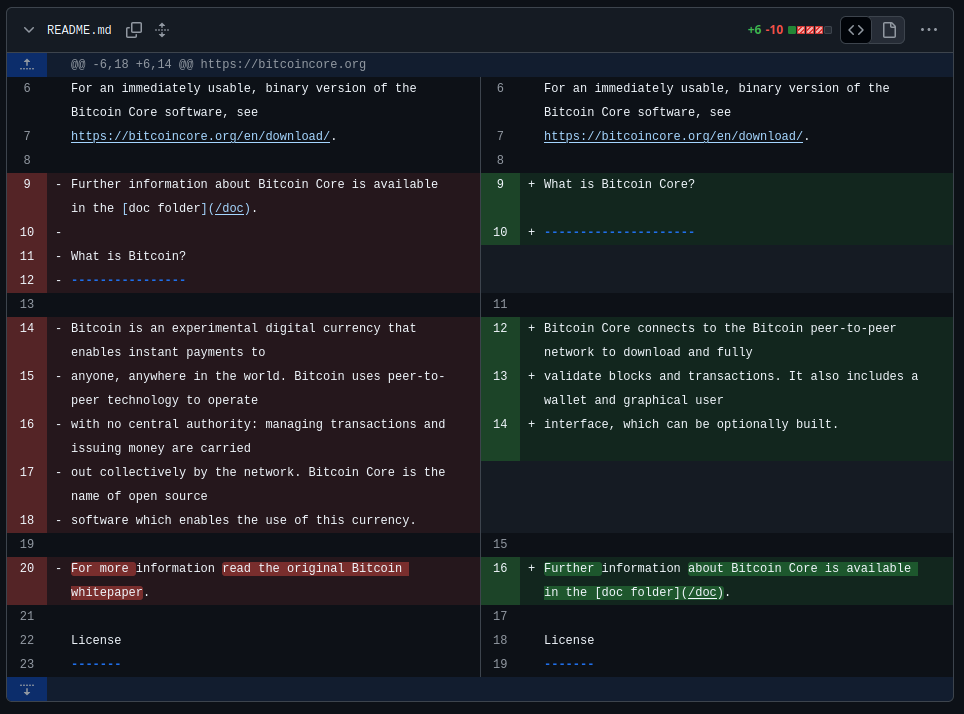The width and height of the screenshot is (964, 714).
Task: Click the highlighted 'Further' word on line 16
Action: 569,568
